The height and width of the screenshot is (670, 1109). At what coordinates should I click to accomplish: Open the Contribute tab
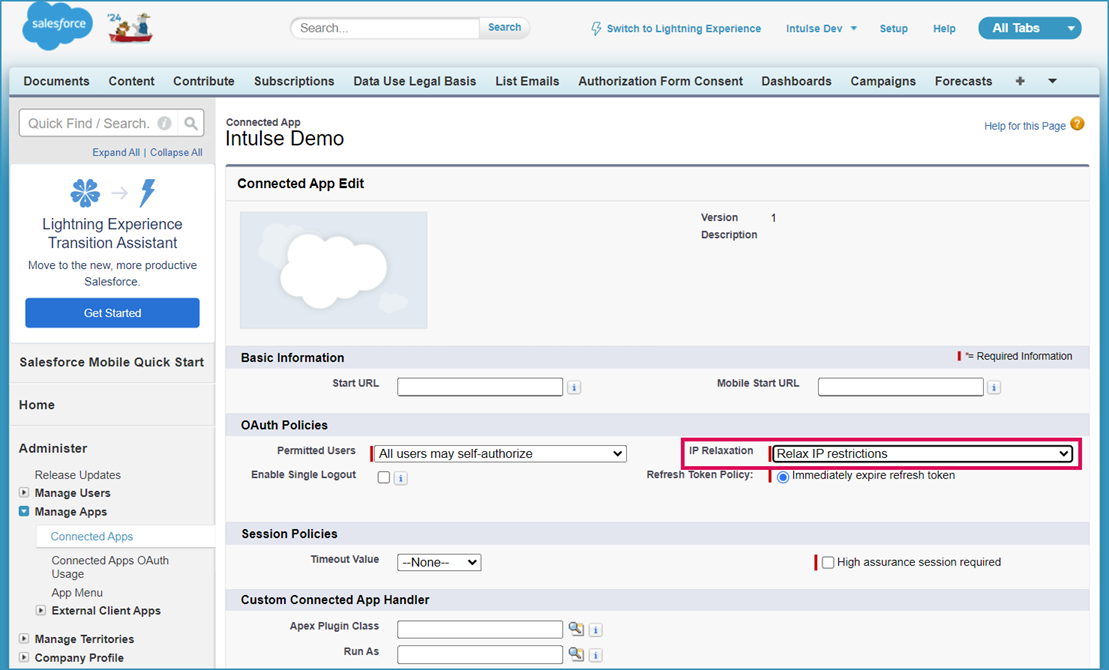(x=204, y=81)
